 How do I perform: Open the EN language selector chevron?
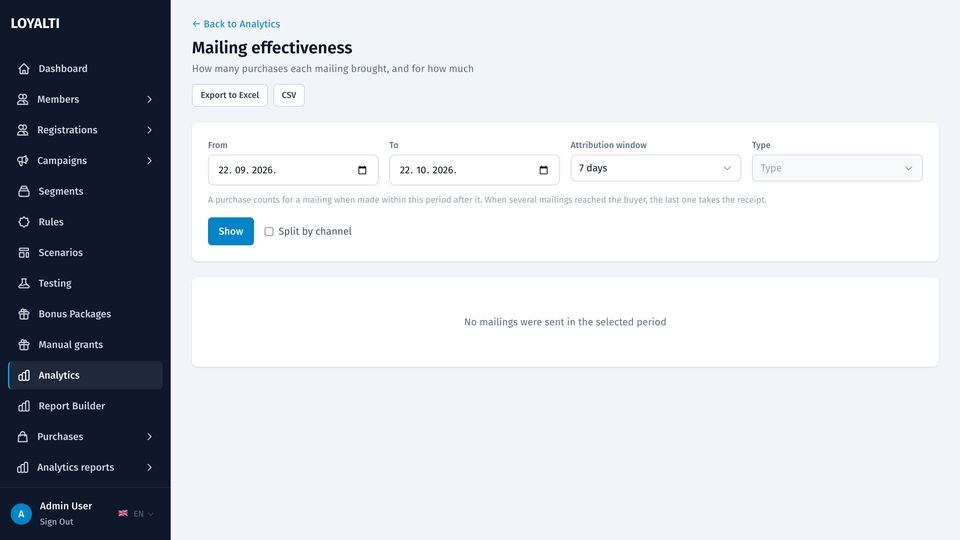point(151,514)
